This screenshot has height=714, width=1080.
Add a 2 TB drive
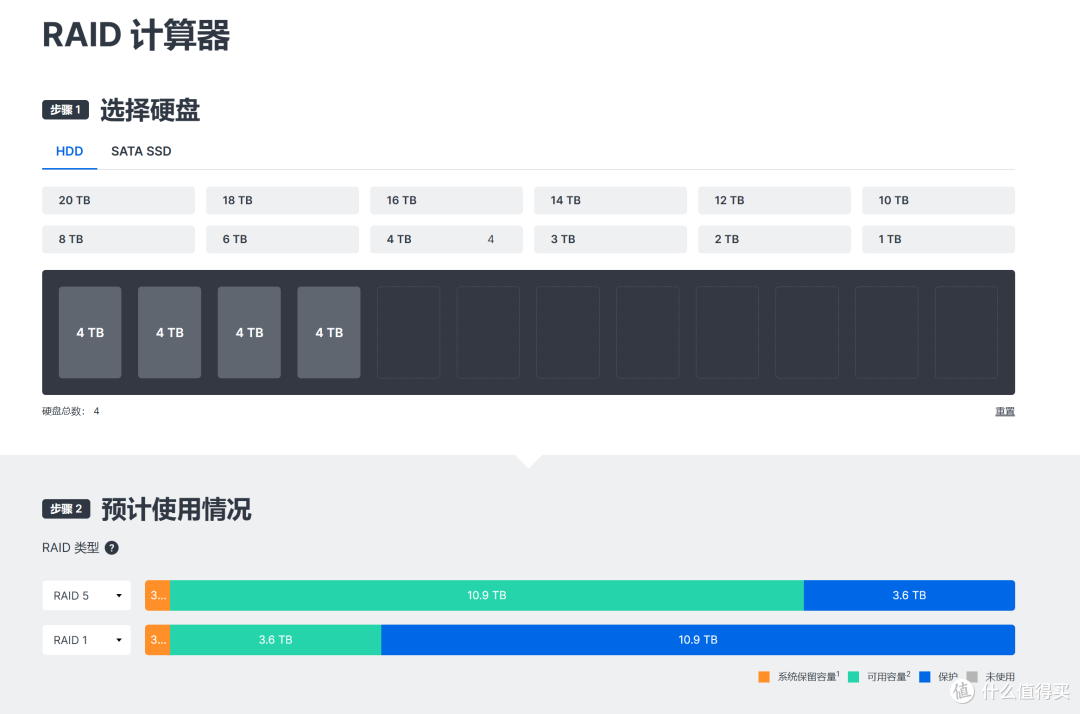pos(774,240)
